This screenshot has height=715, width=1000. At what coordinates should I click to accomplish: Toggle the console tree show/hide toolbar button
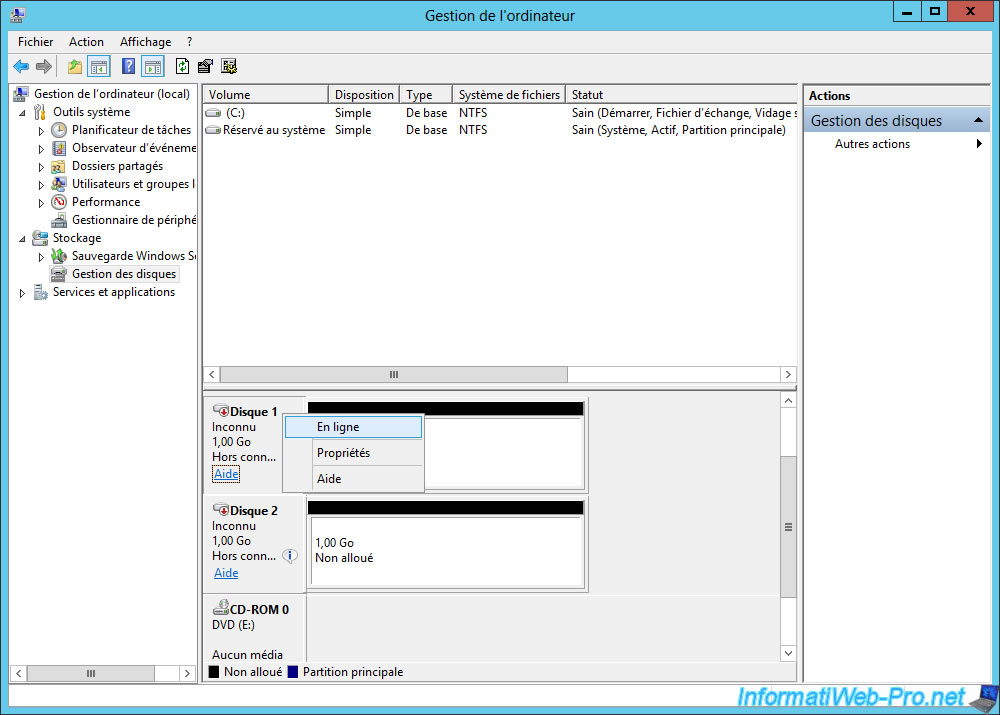click(99, 67)
